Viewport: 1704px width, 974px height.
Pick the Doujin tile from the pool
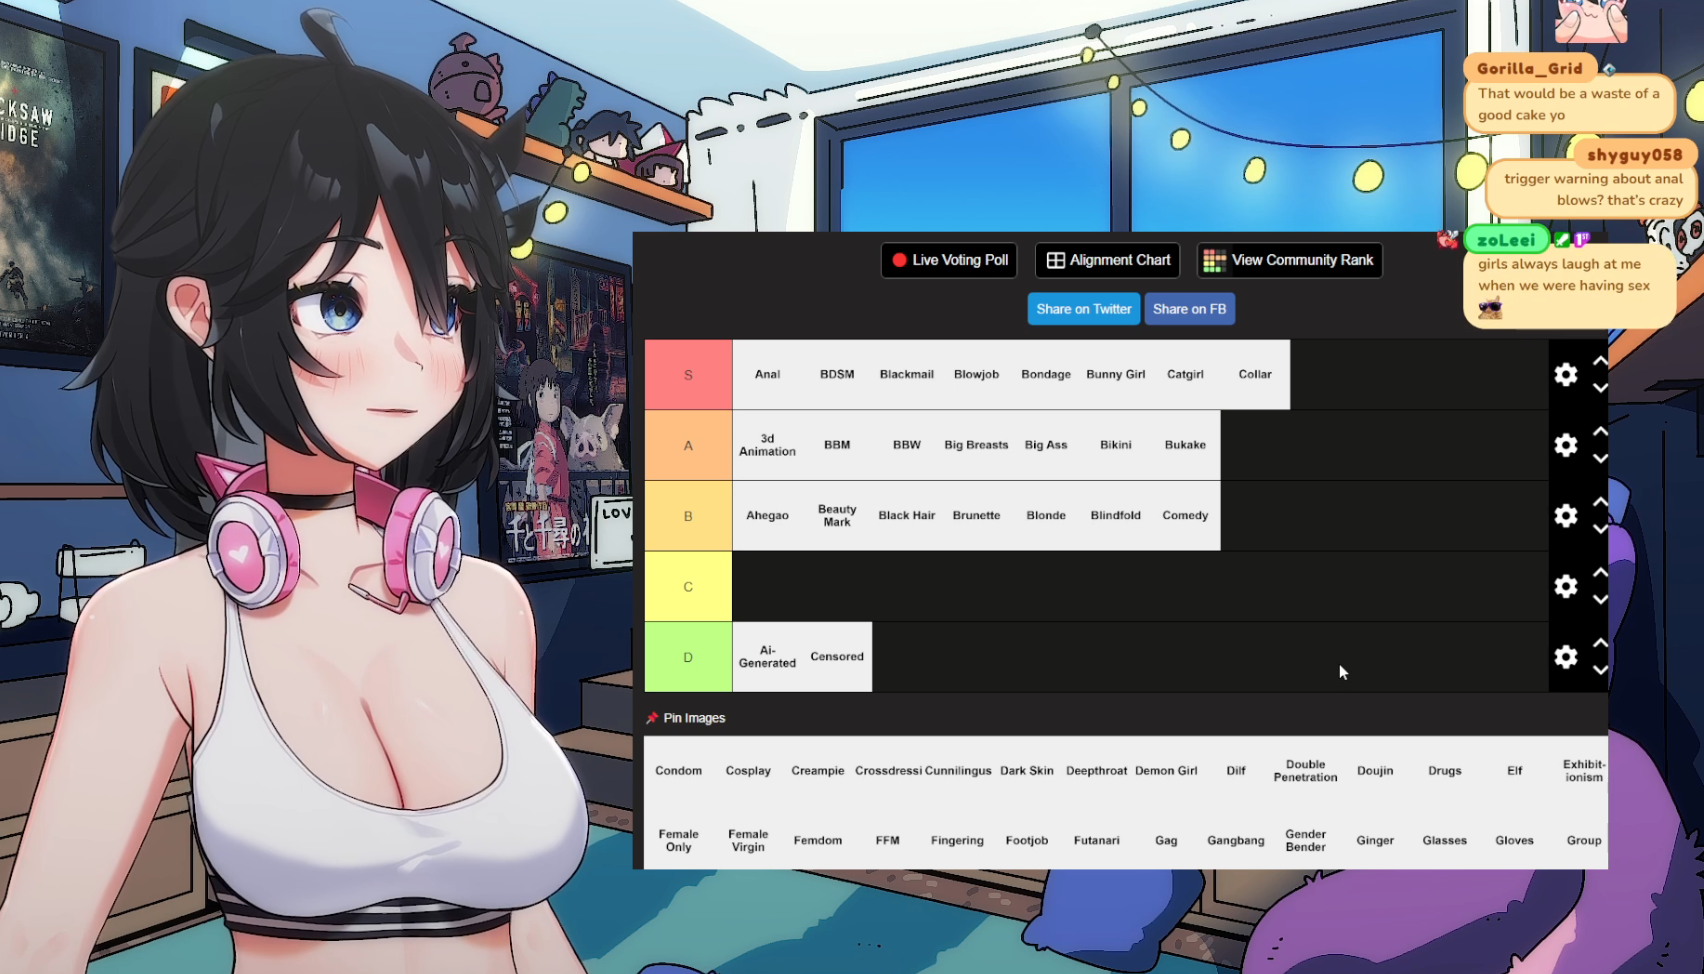[x=1375, y=771]
